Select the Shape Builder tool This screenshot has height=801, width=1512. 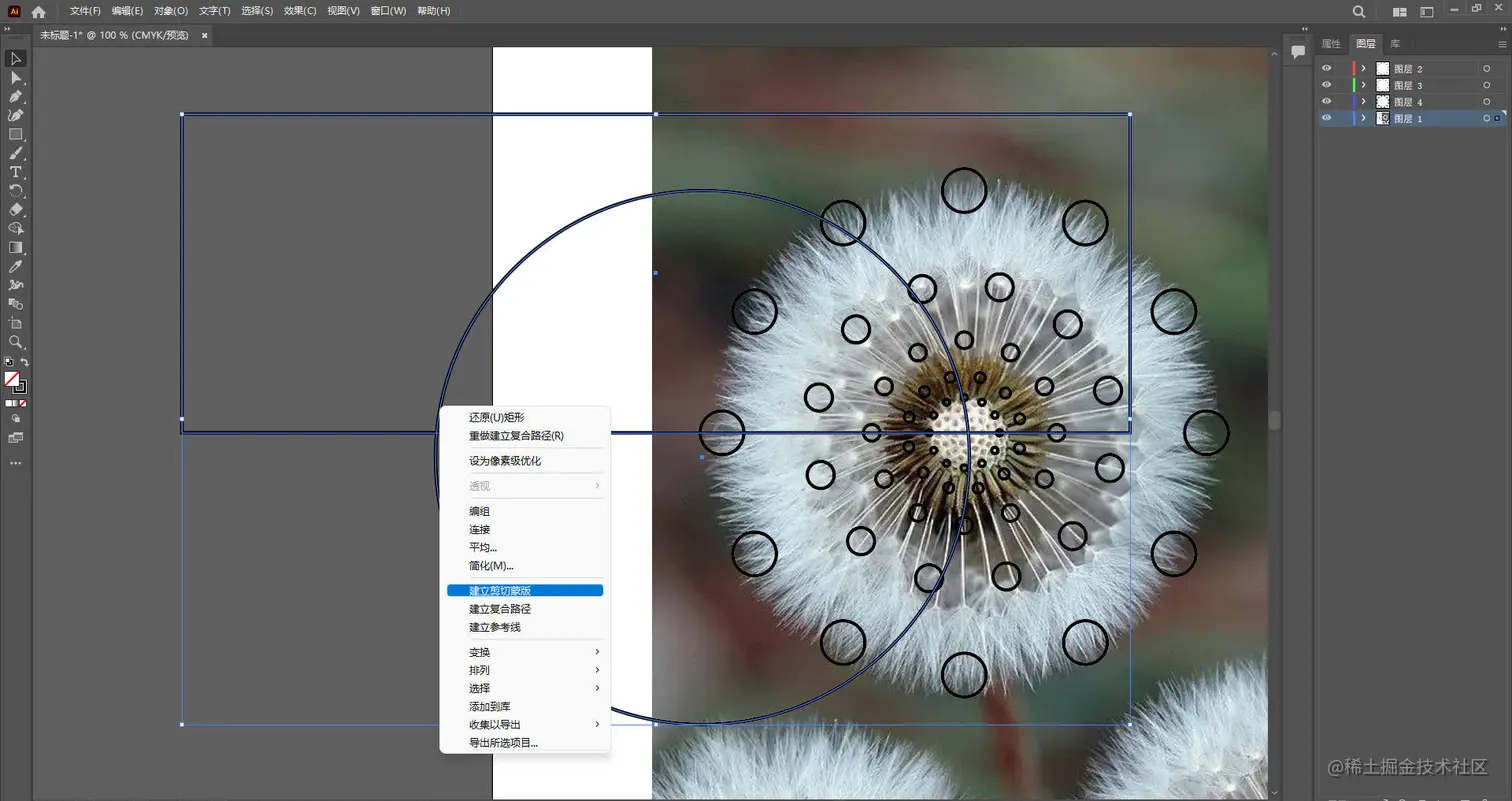16,228
